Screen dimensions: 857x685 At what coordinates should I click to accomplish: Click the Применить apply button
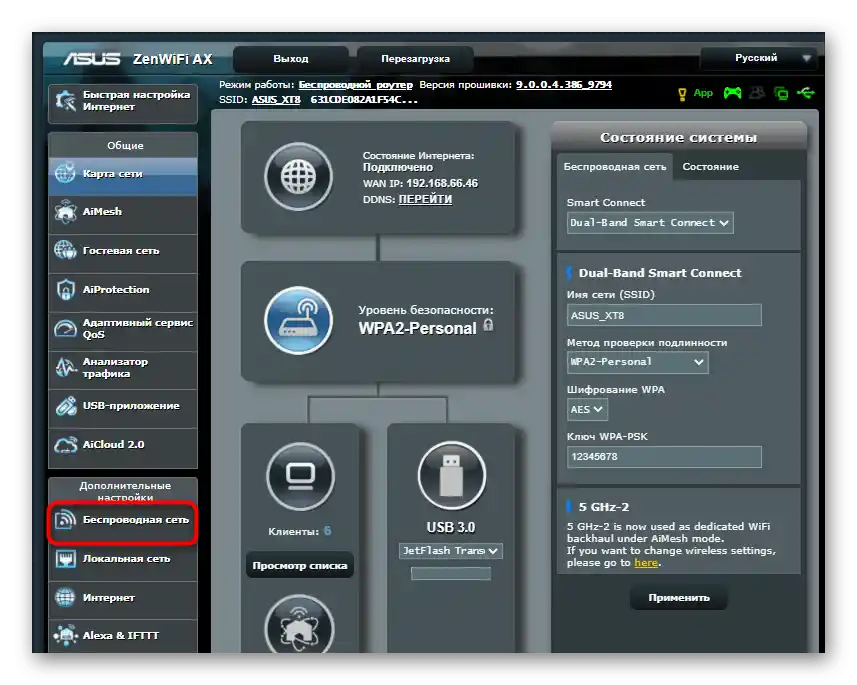coord(679,598)
